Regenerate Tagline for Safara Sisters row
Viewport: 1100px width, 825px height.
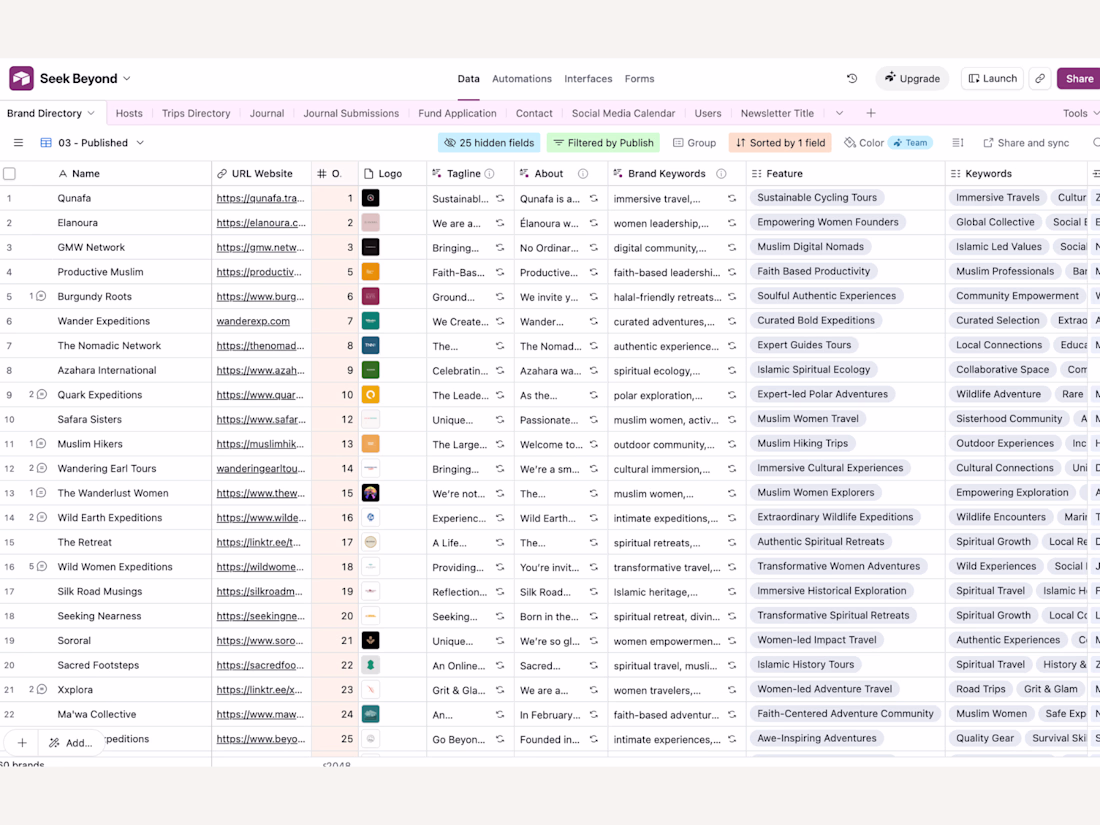[500, 420]
